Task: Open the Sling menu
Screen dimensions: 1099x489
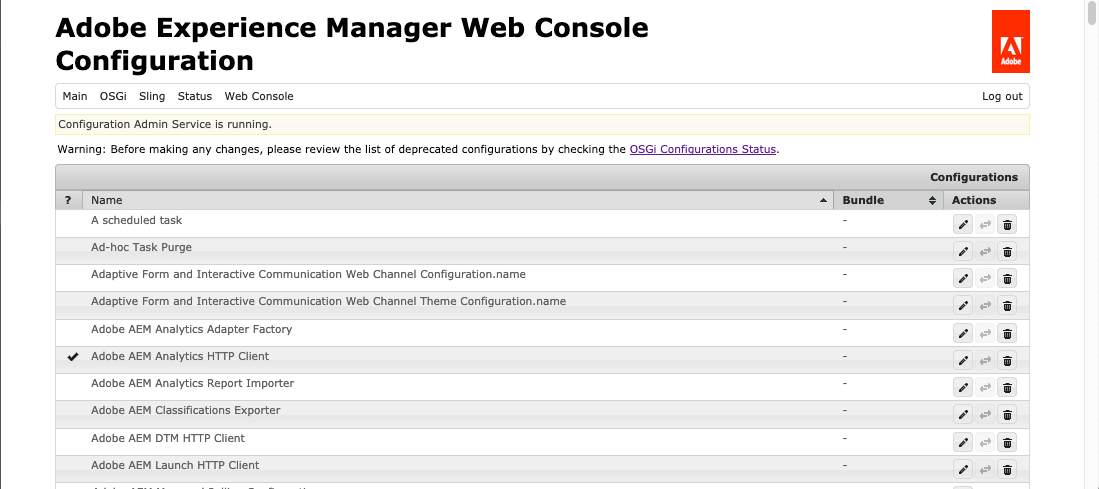Action: click(x=152, y=96)
